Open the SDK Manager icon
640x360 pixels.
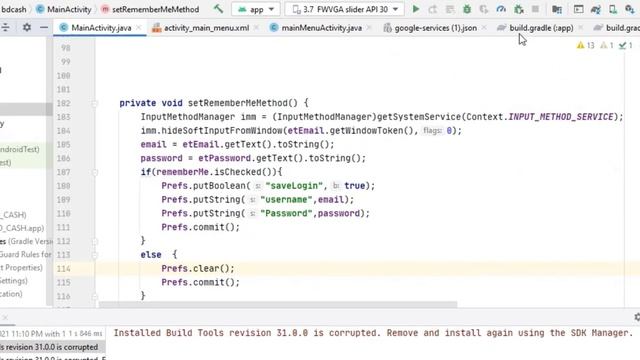pyautogui.click(x=630, y=9)
